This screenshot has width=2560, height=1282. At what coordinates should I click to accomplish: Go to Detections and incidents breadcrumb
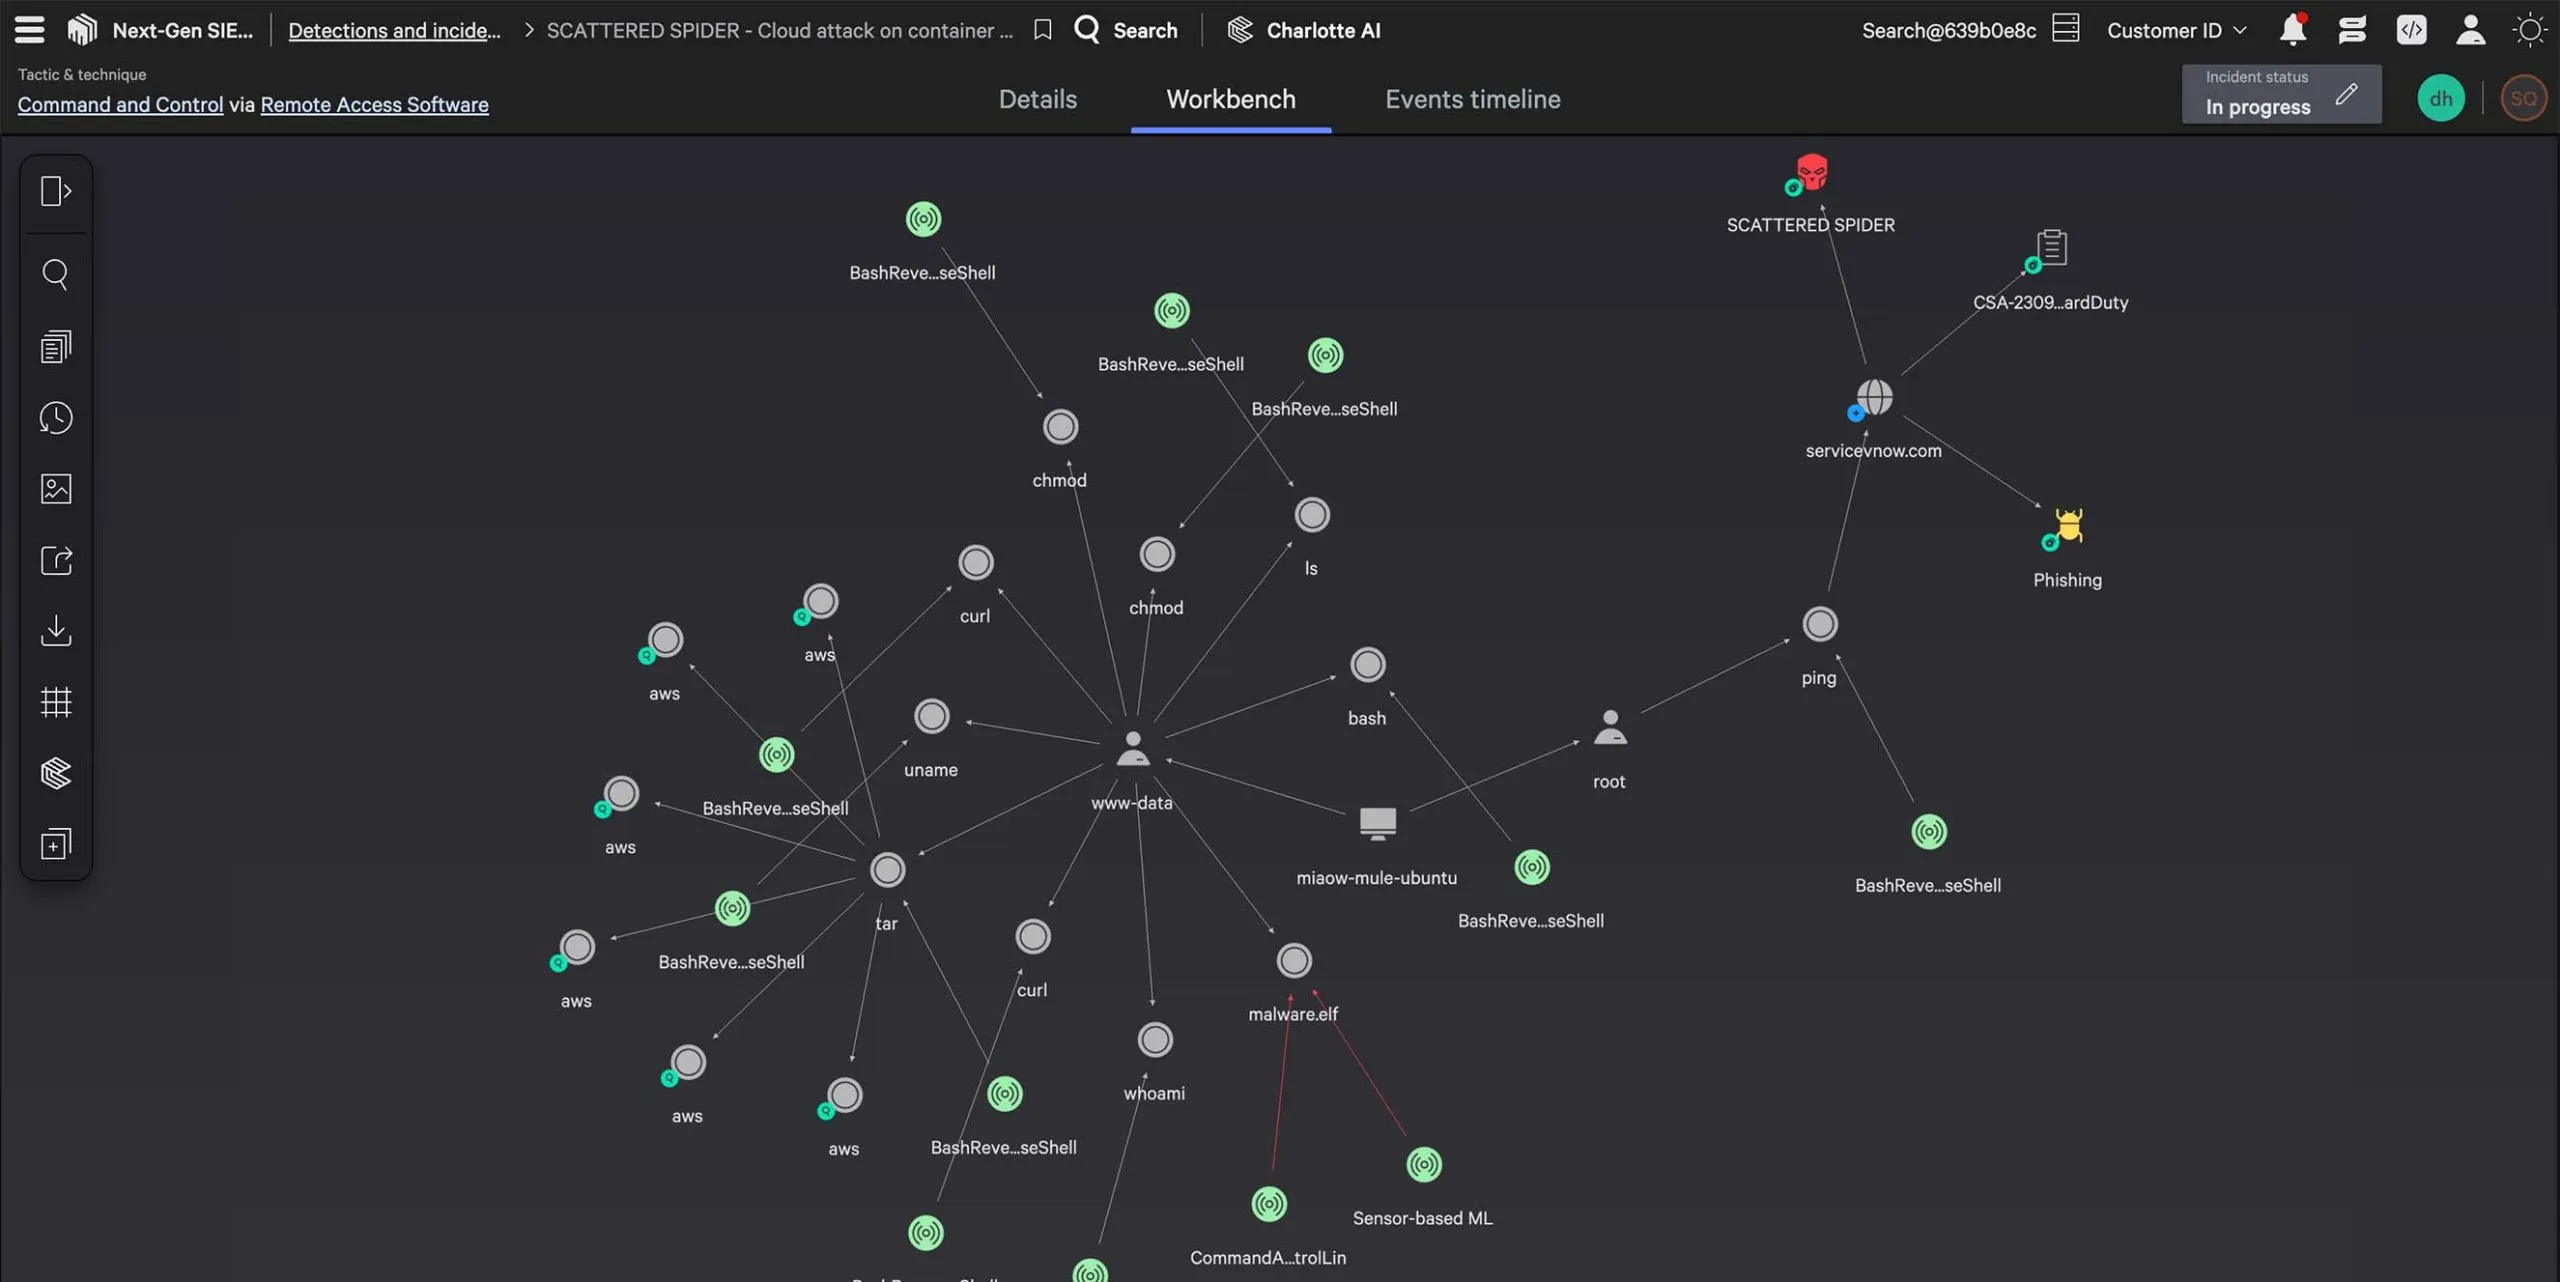coord(394,30)
